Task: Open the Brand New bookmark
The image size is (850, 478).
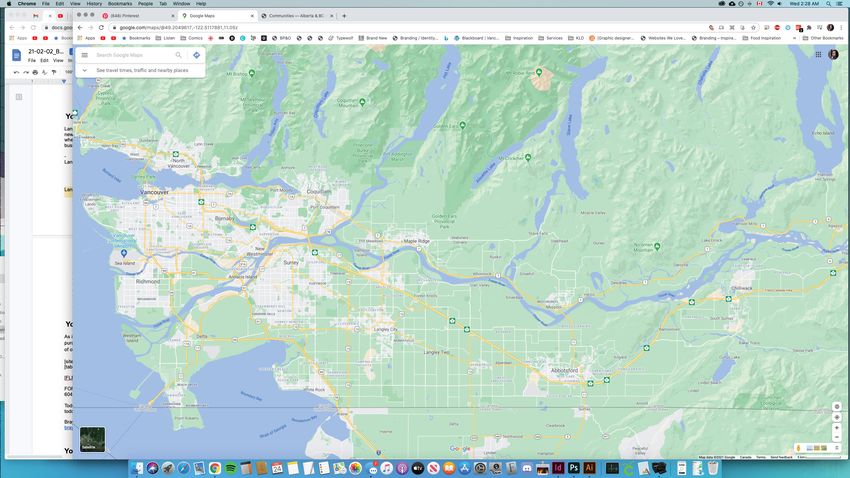Action: [x=373, y=38]
